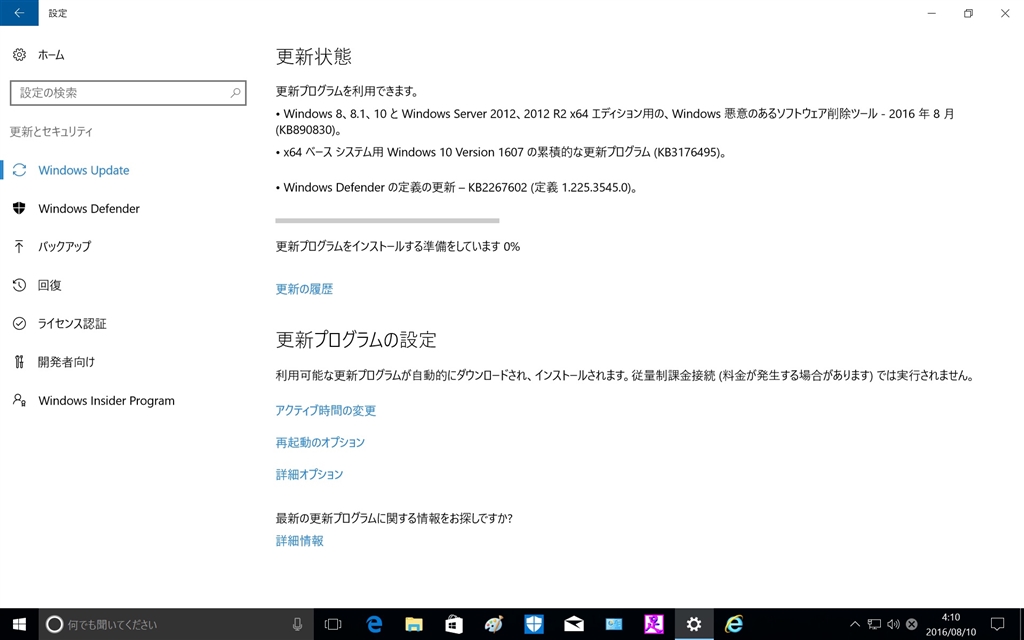Click the Insider Program person icon

[x=20, y=400]
